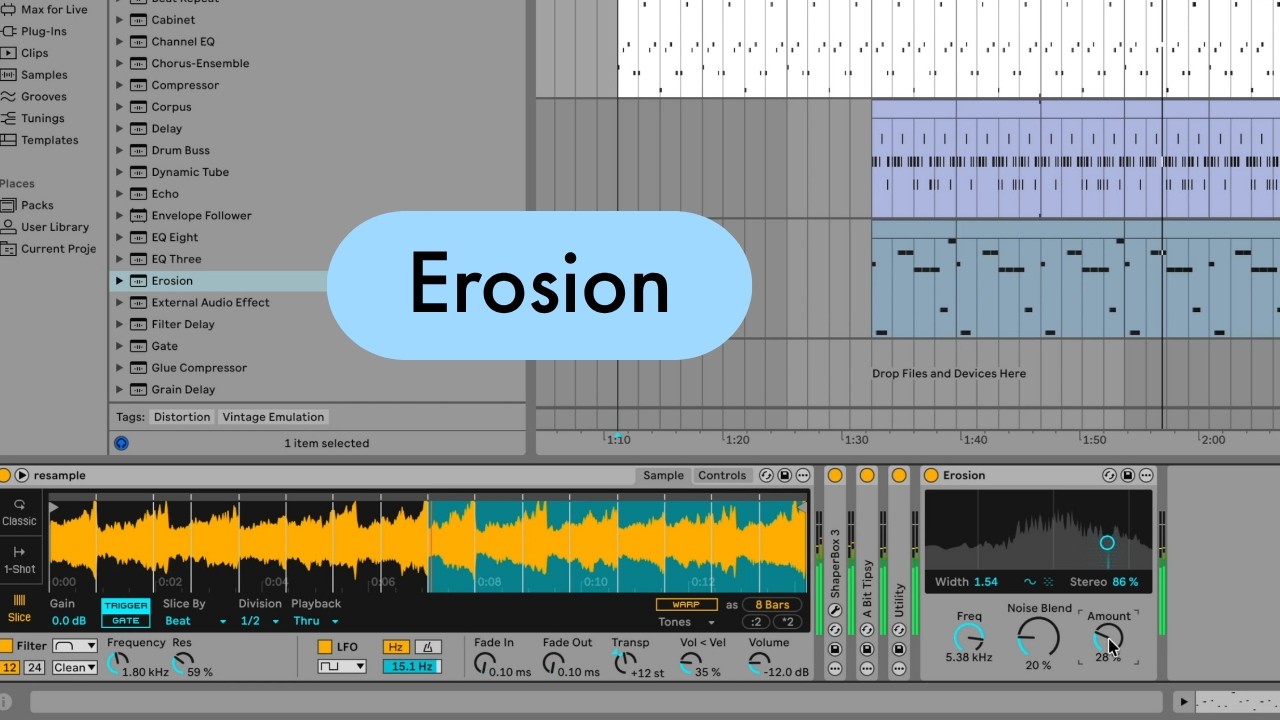This screenshot has height=720, width=1280.
Task: Click the Simpler hot-swap preset icon
Action: pyautogui.click(x=766, y=475)
